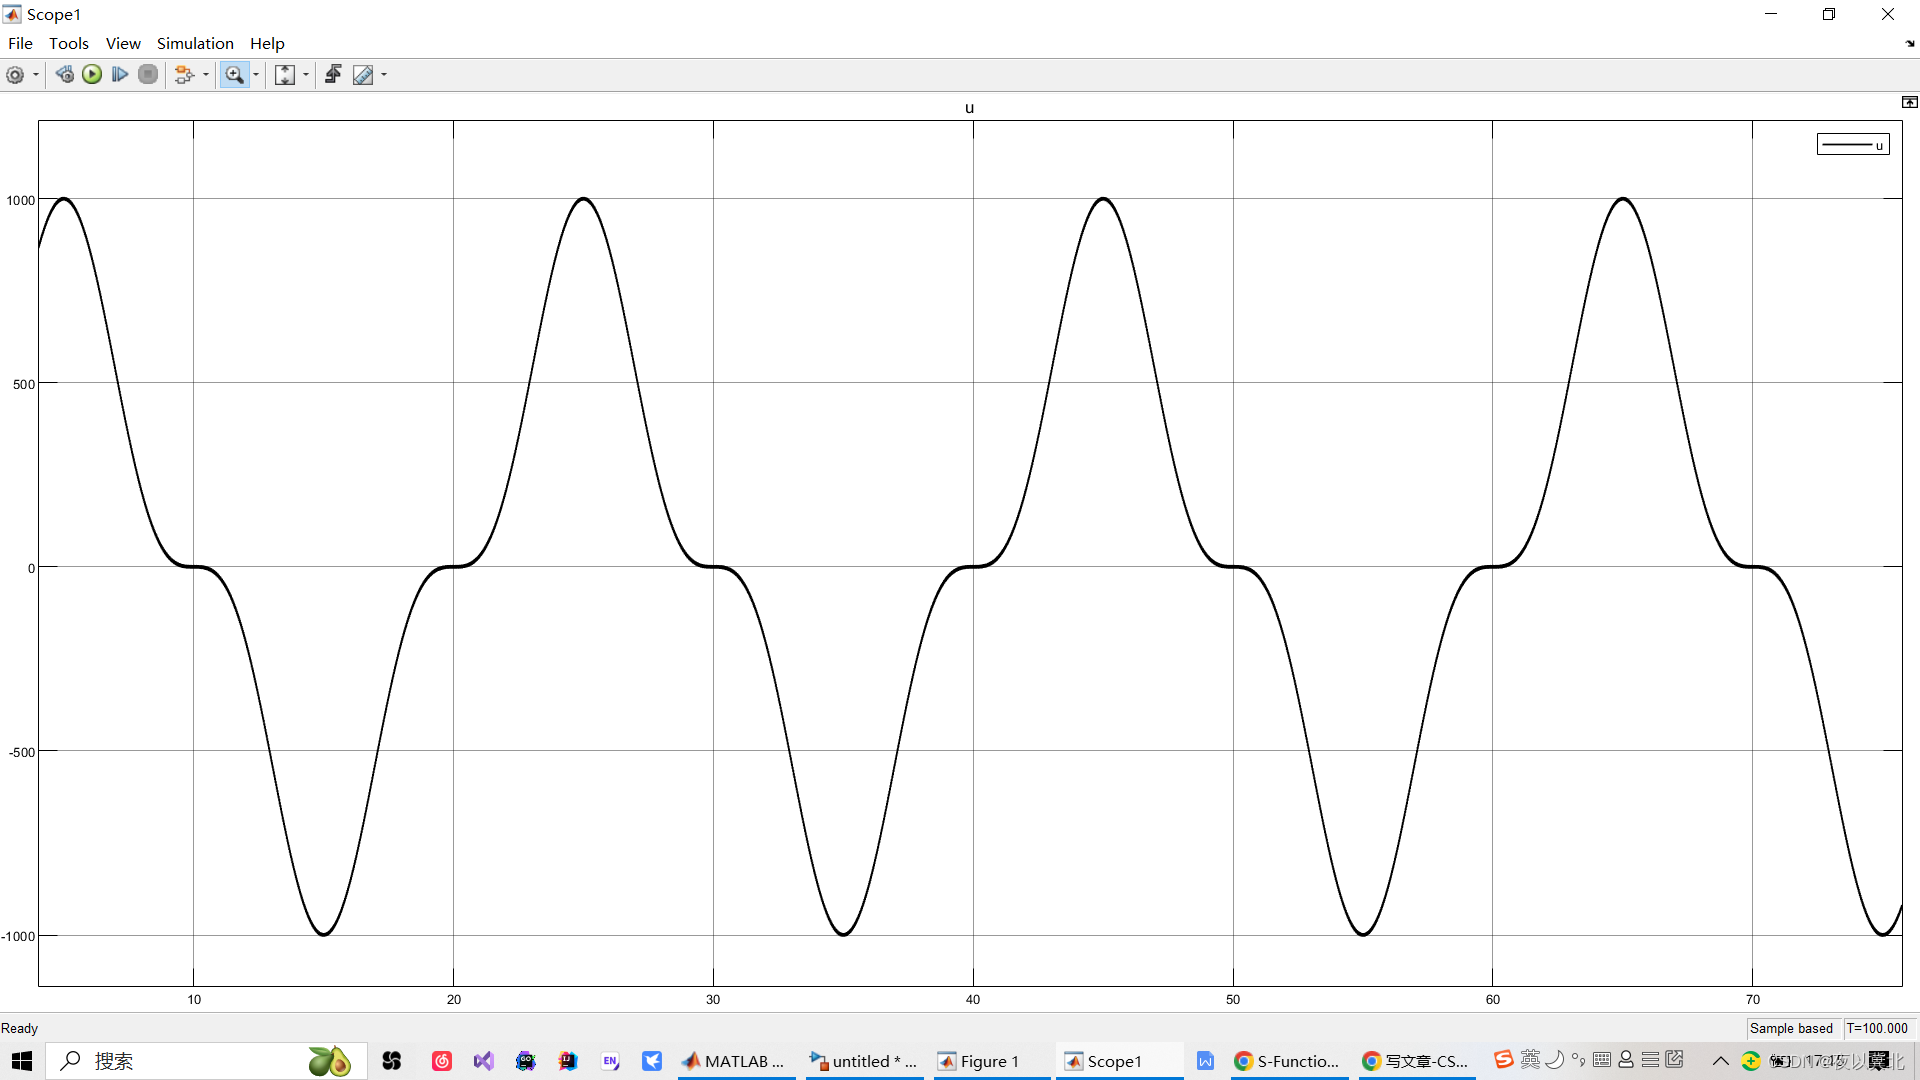The image size is (1920, 1080).
Task: Toggle the Zoom magnifier tool
Action: tap(234, 75)
